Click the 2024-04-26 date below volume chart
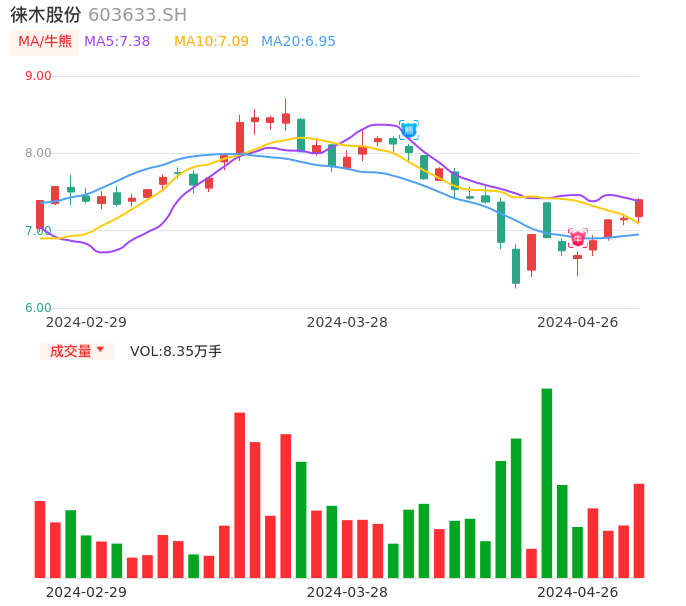This screenshot has width=686, height=606. coord(577,592)
